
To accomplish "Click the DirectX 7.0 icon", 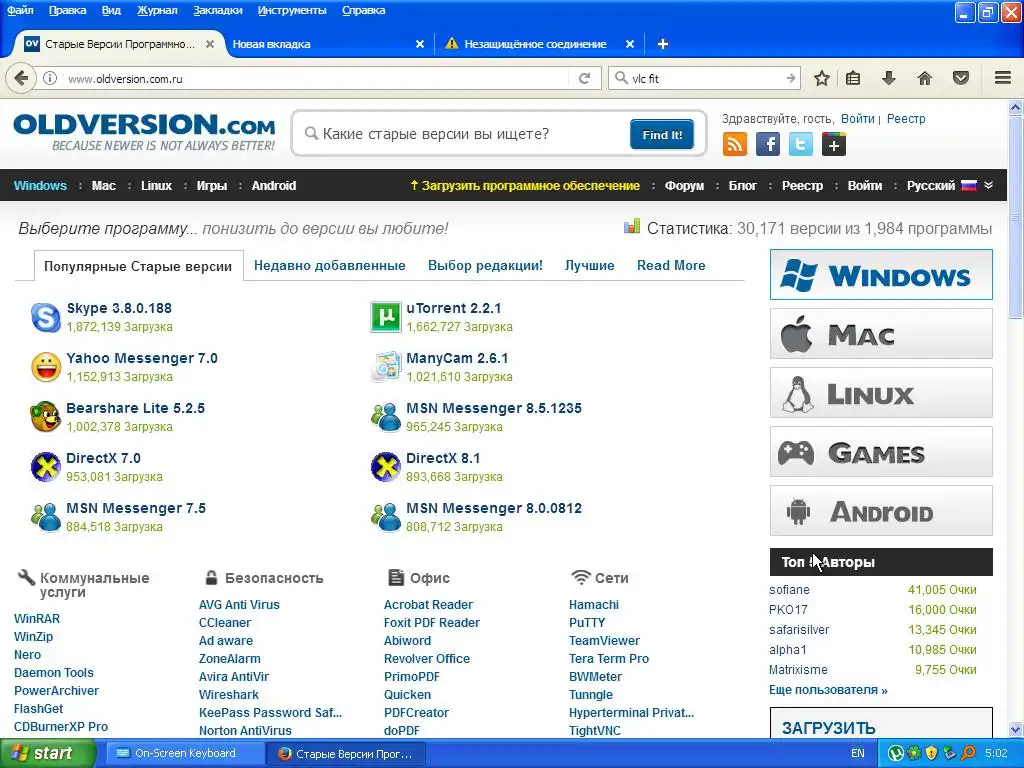I will tap(46, 466).
